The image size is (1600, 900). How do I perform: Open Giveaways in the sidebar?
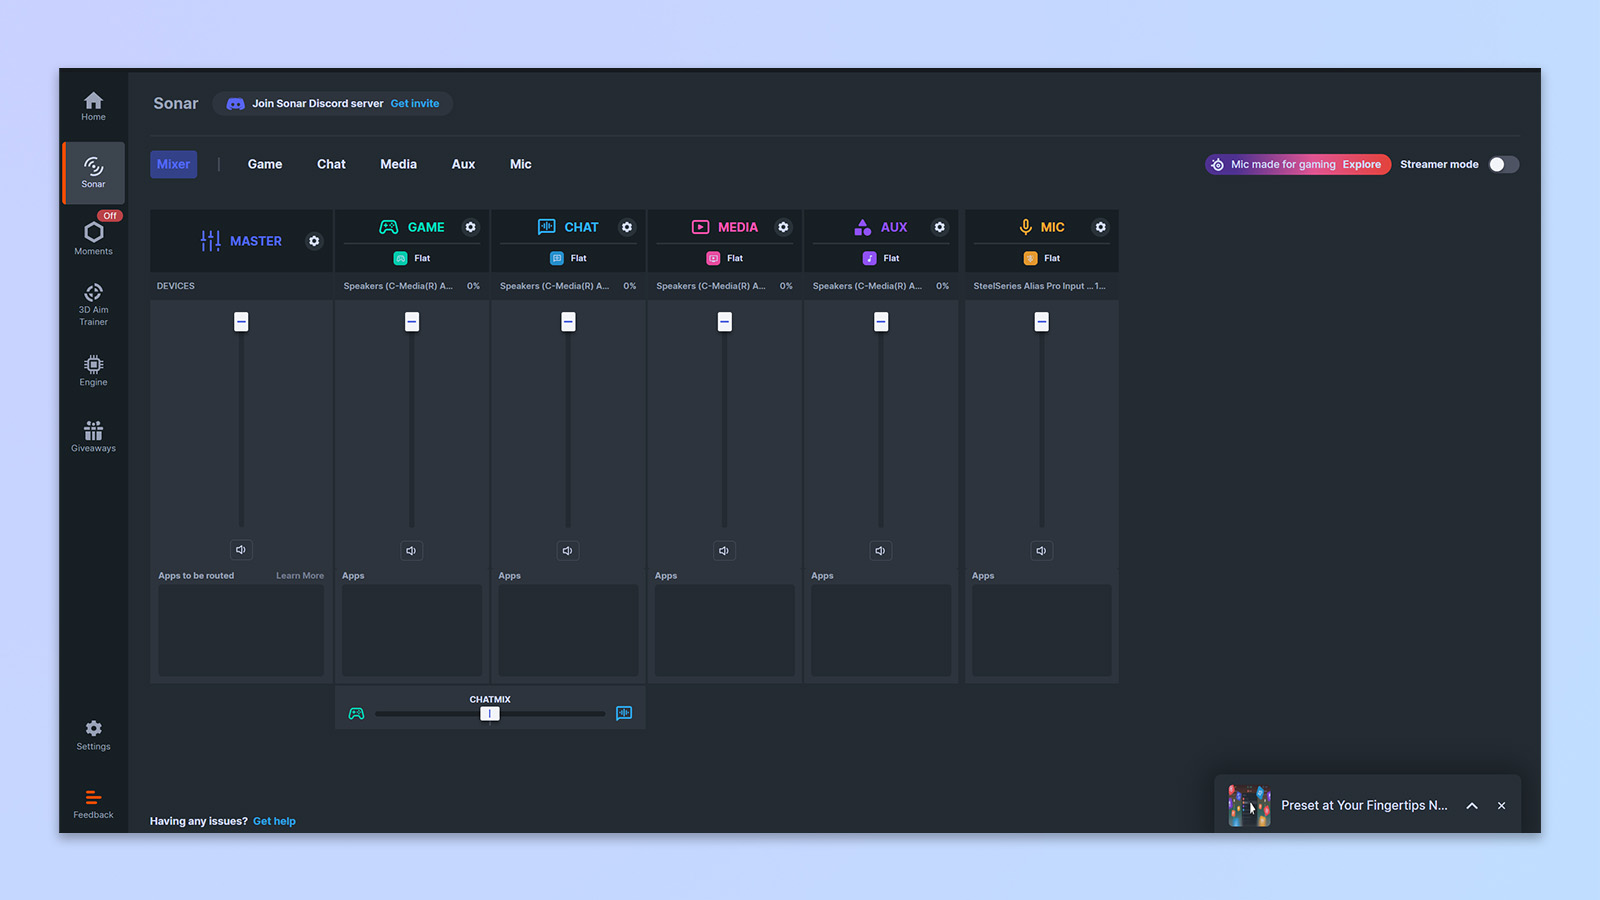pyautogui.click(x=93, y=436)
